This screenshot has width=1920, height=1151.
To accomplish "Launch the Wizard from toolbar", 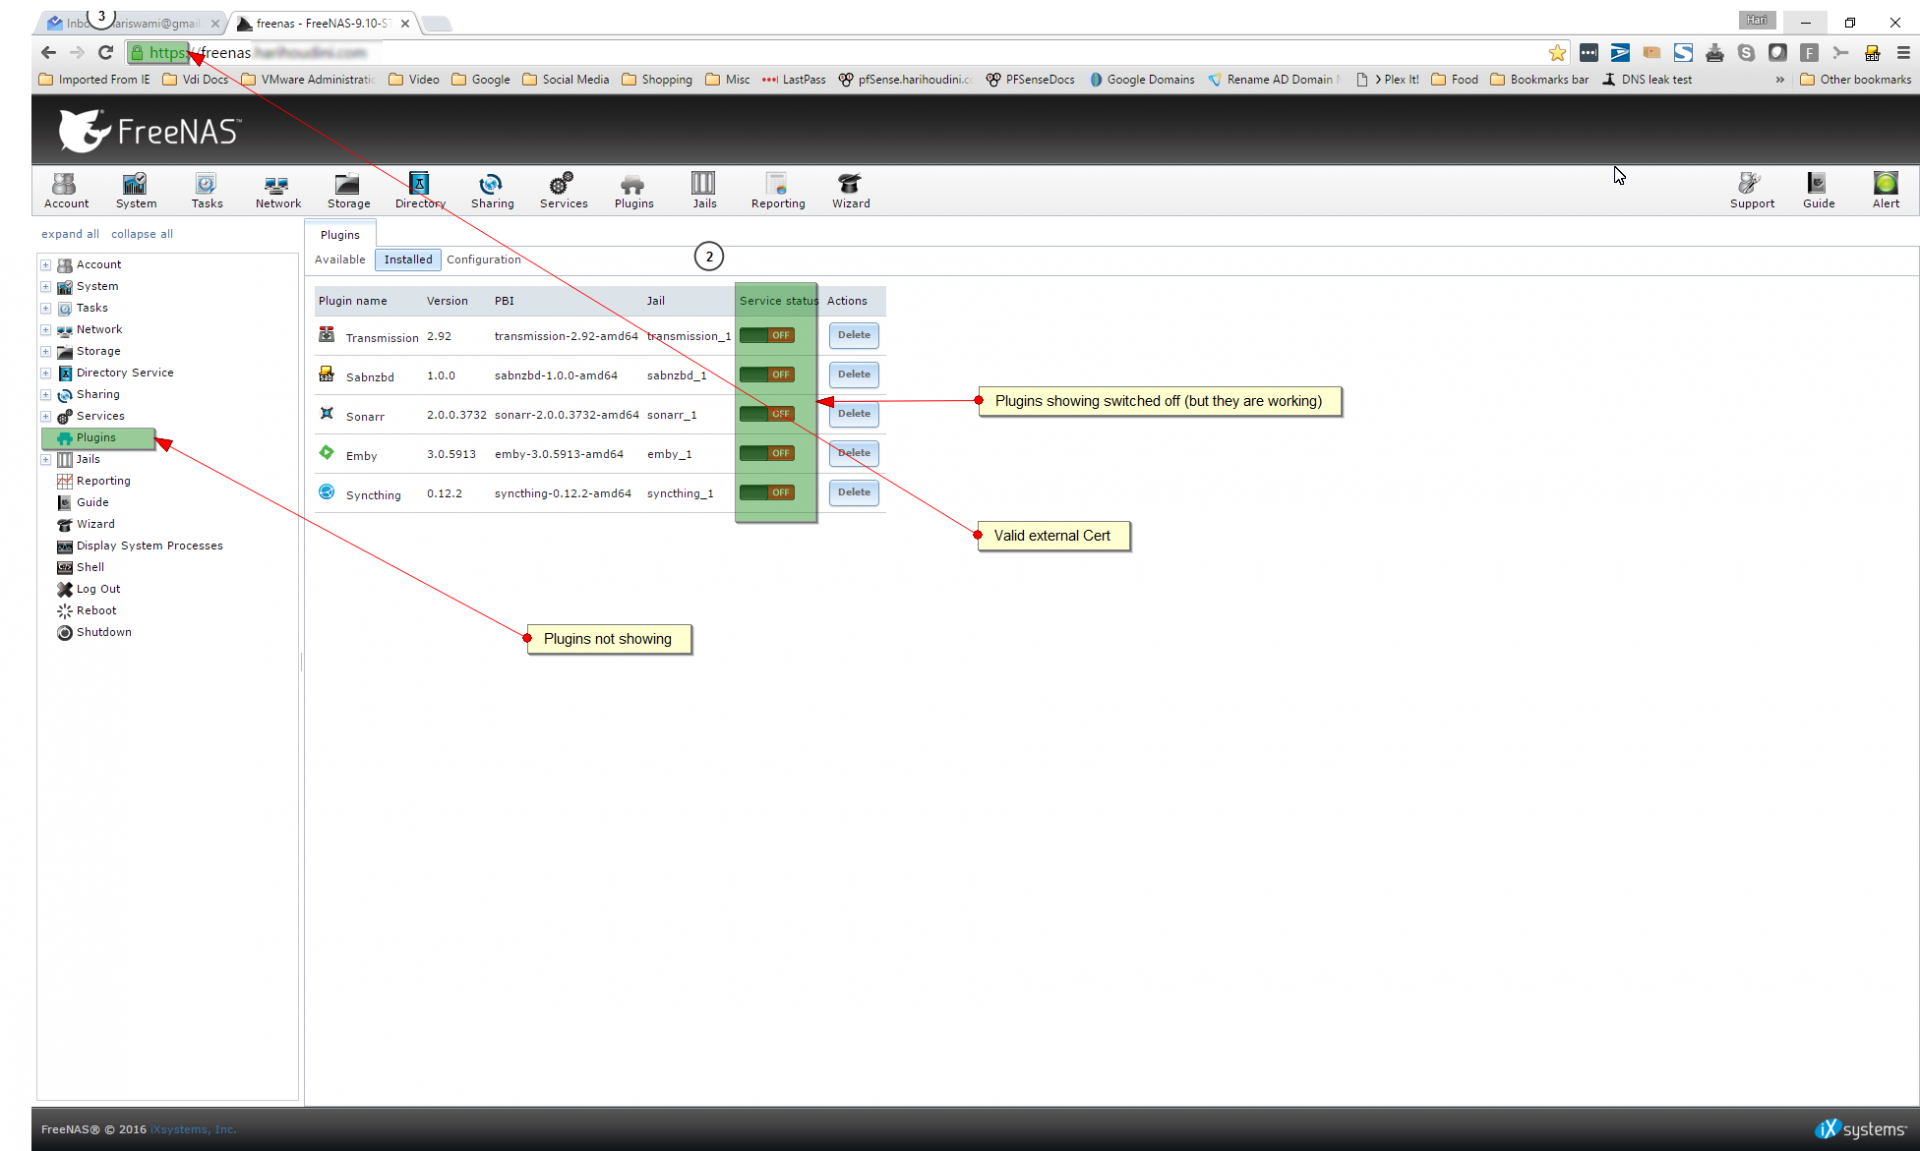I will (x=850, y=189).
